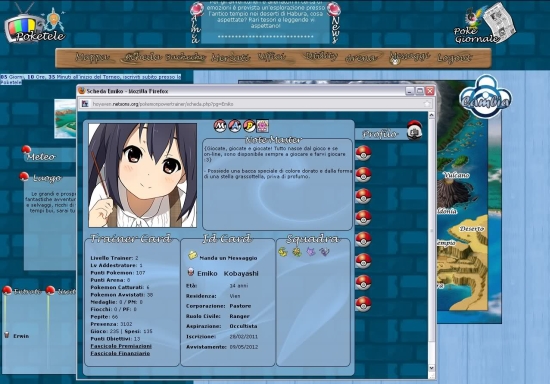Click the pink flower badge icon

(262, 126)
